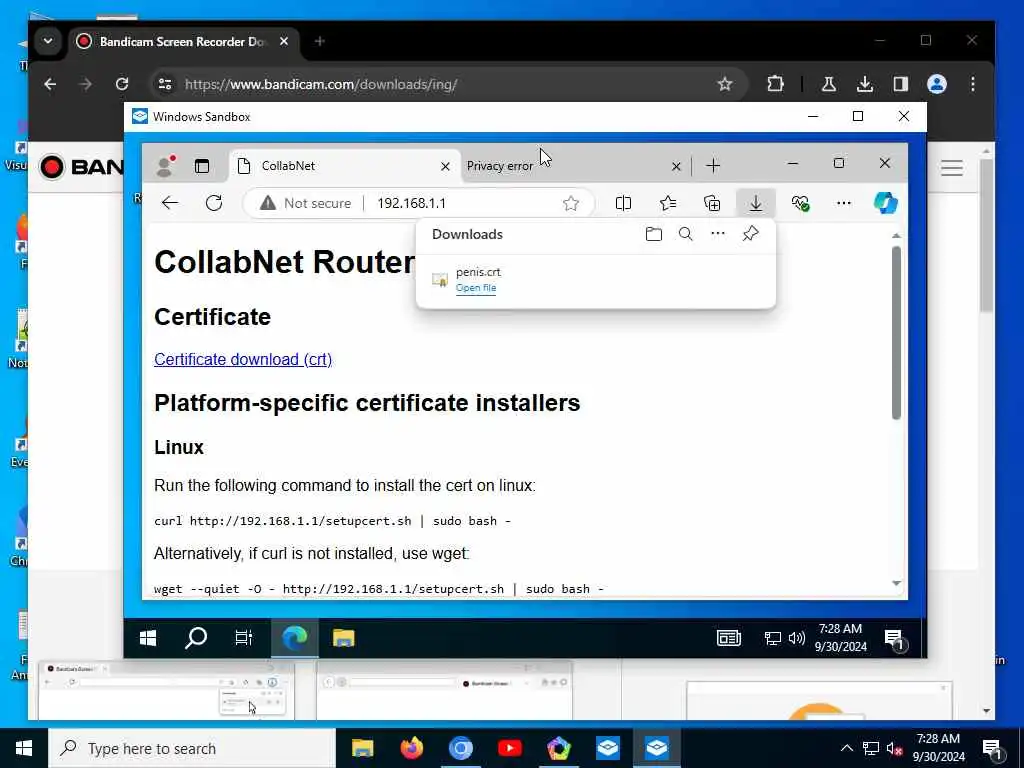Open Edge Browser essentials heart icon
The width and height of the screenshot is (1024, 768).
click(x=800, y=203)
